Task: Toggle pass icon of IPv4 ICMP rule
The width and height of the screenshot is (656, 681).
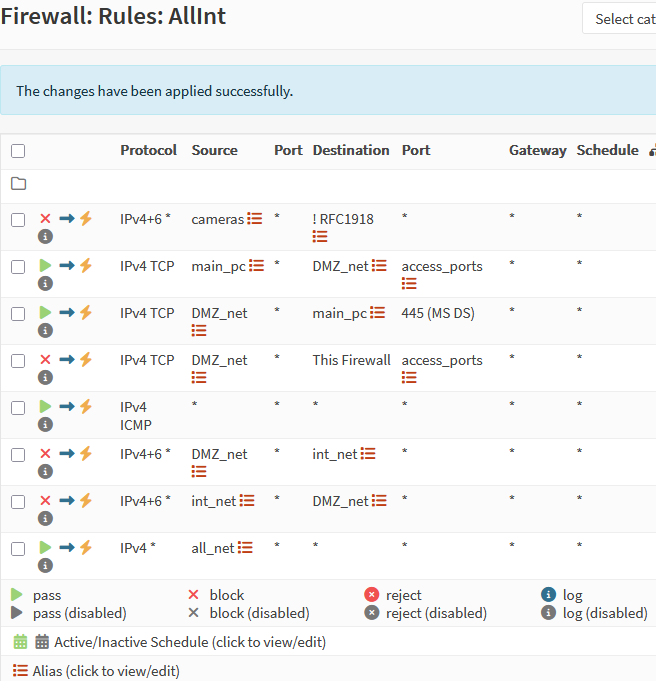Action: pyautogui.click(x=45, y=407)
